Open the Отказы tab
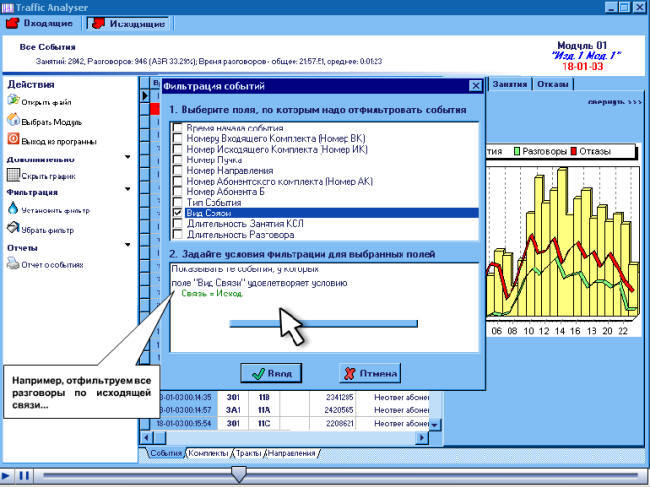This screenshot has height=487, width=650. click(552, 84)
